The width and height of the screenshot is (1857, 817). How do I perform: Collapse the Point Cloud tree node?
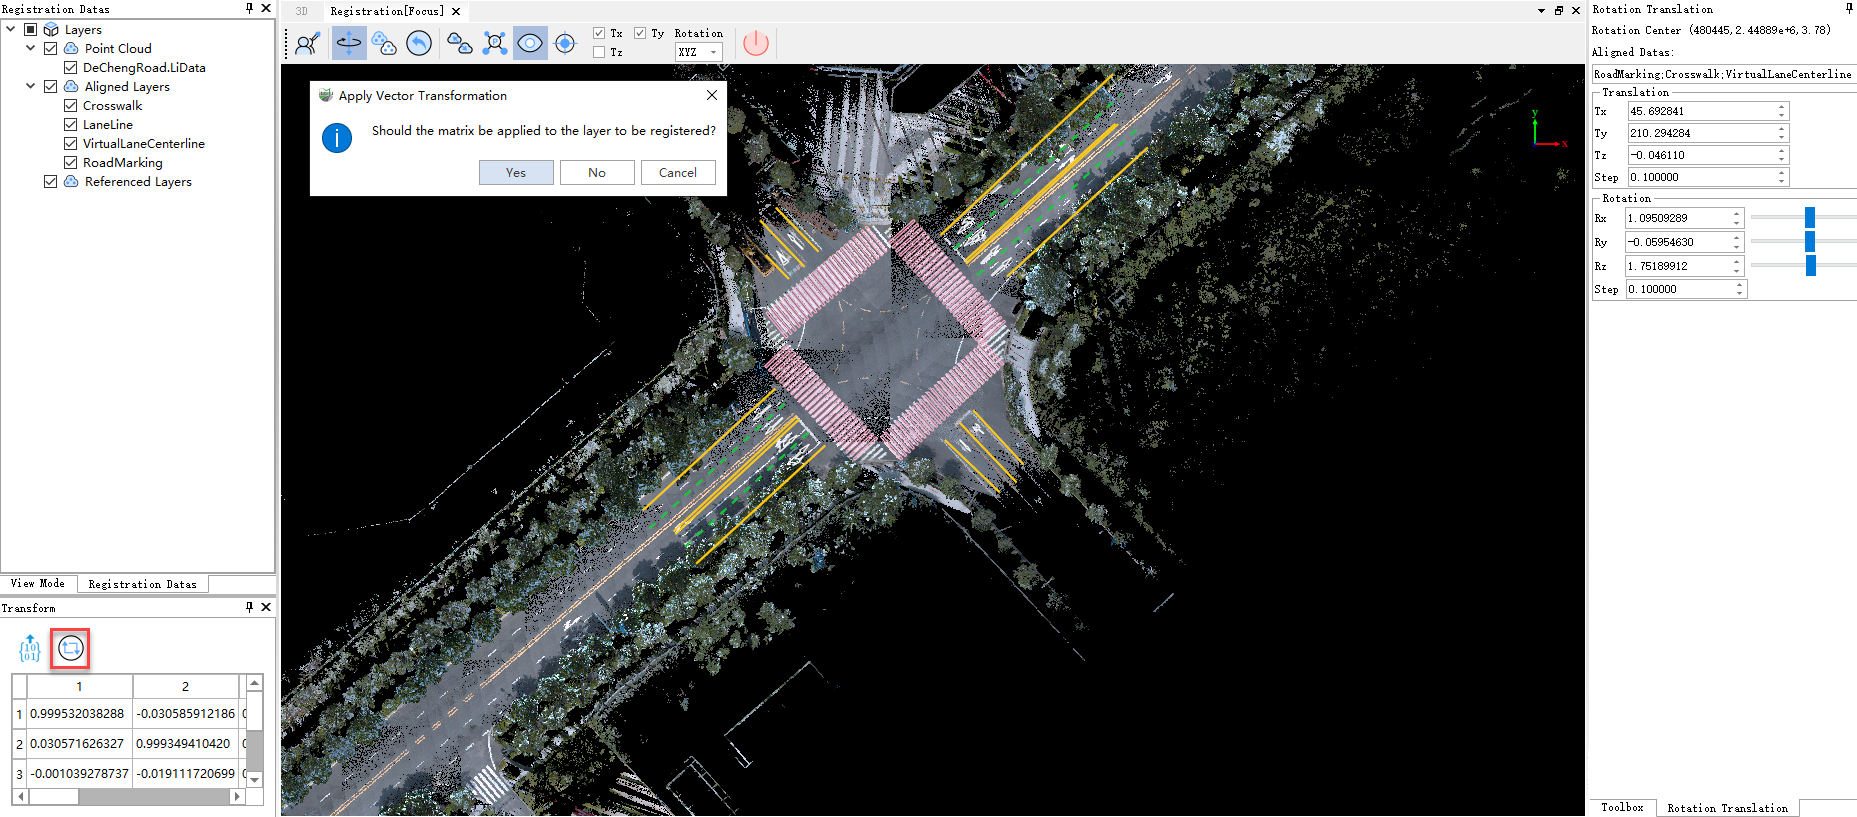(31, 48)
